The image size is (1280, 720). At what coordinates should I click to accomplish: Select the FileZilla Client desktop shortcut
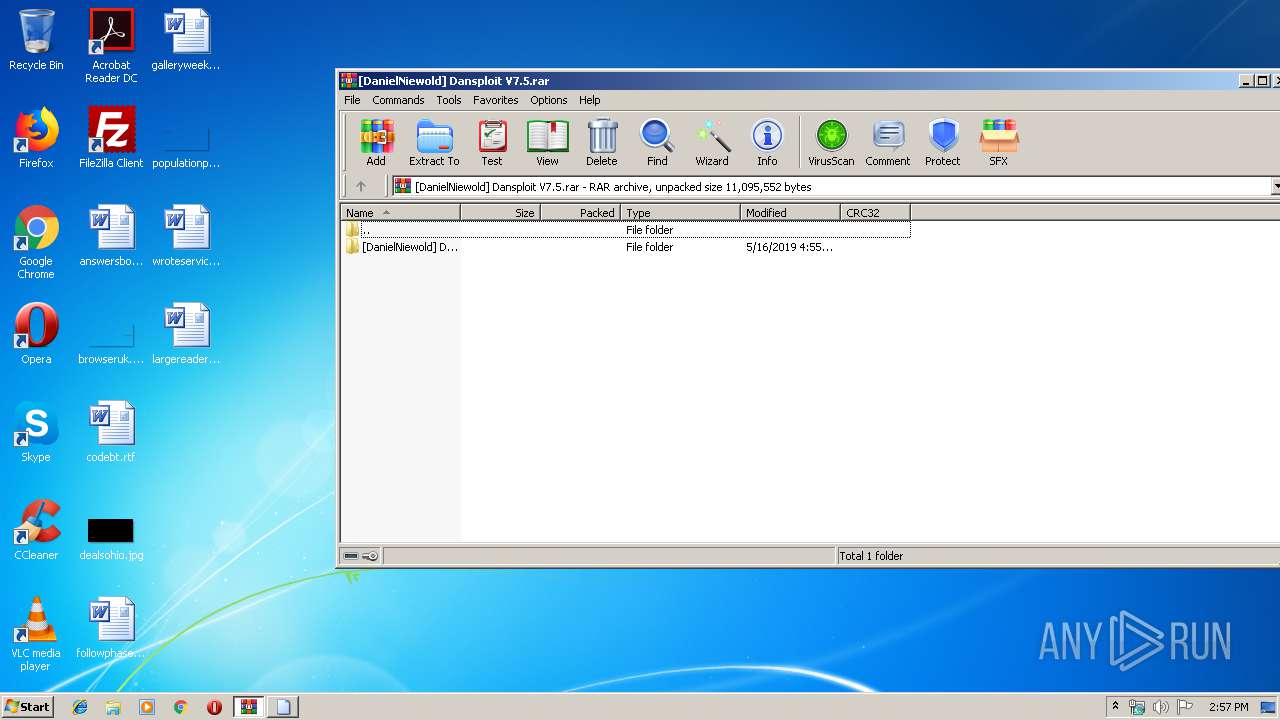click(x=111, y=138)
